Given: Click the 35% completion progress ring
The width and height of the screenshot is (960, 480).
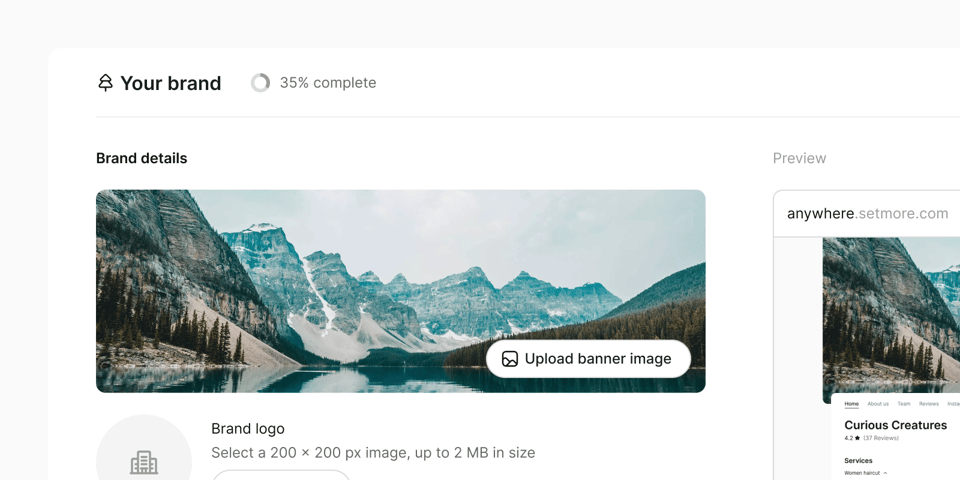Looking at the screenshot, I should [x=260, y=83].
